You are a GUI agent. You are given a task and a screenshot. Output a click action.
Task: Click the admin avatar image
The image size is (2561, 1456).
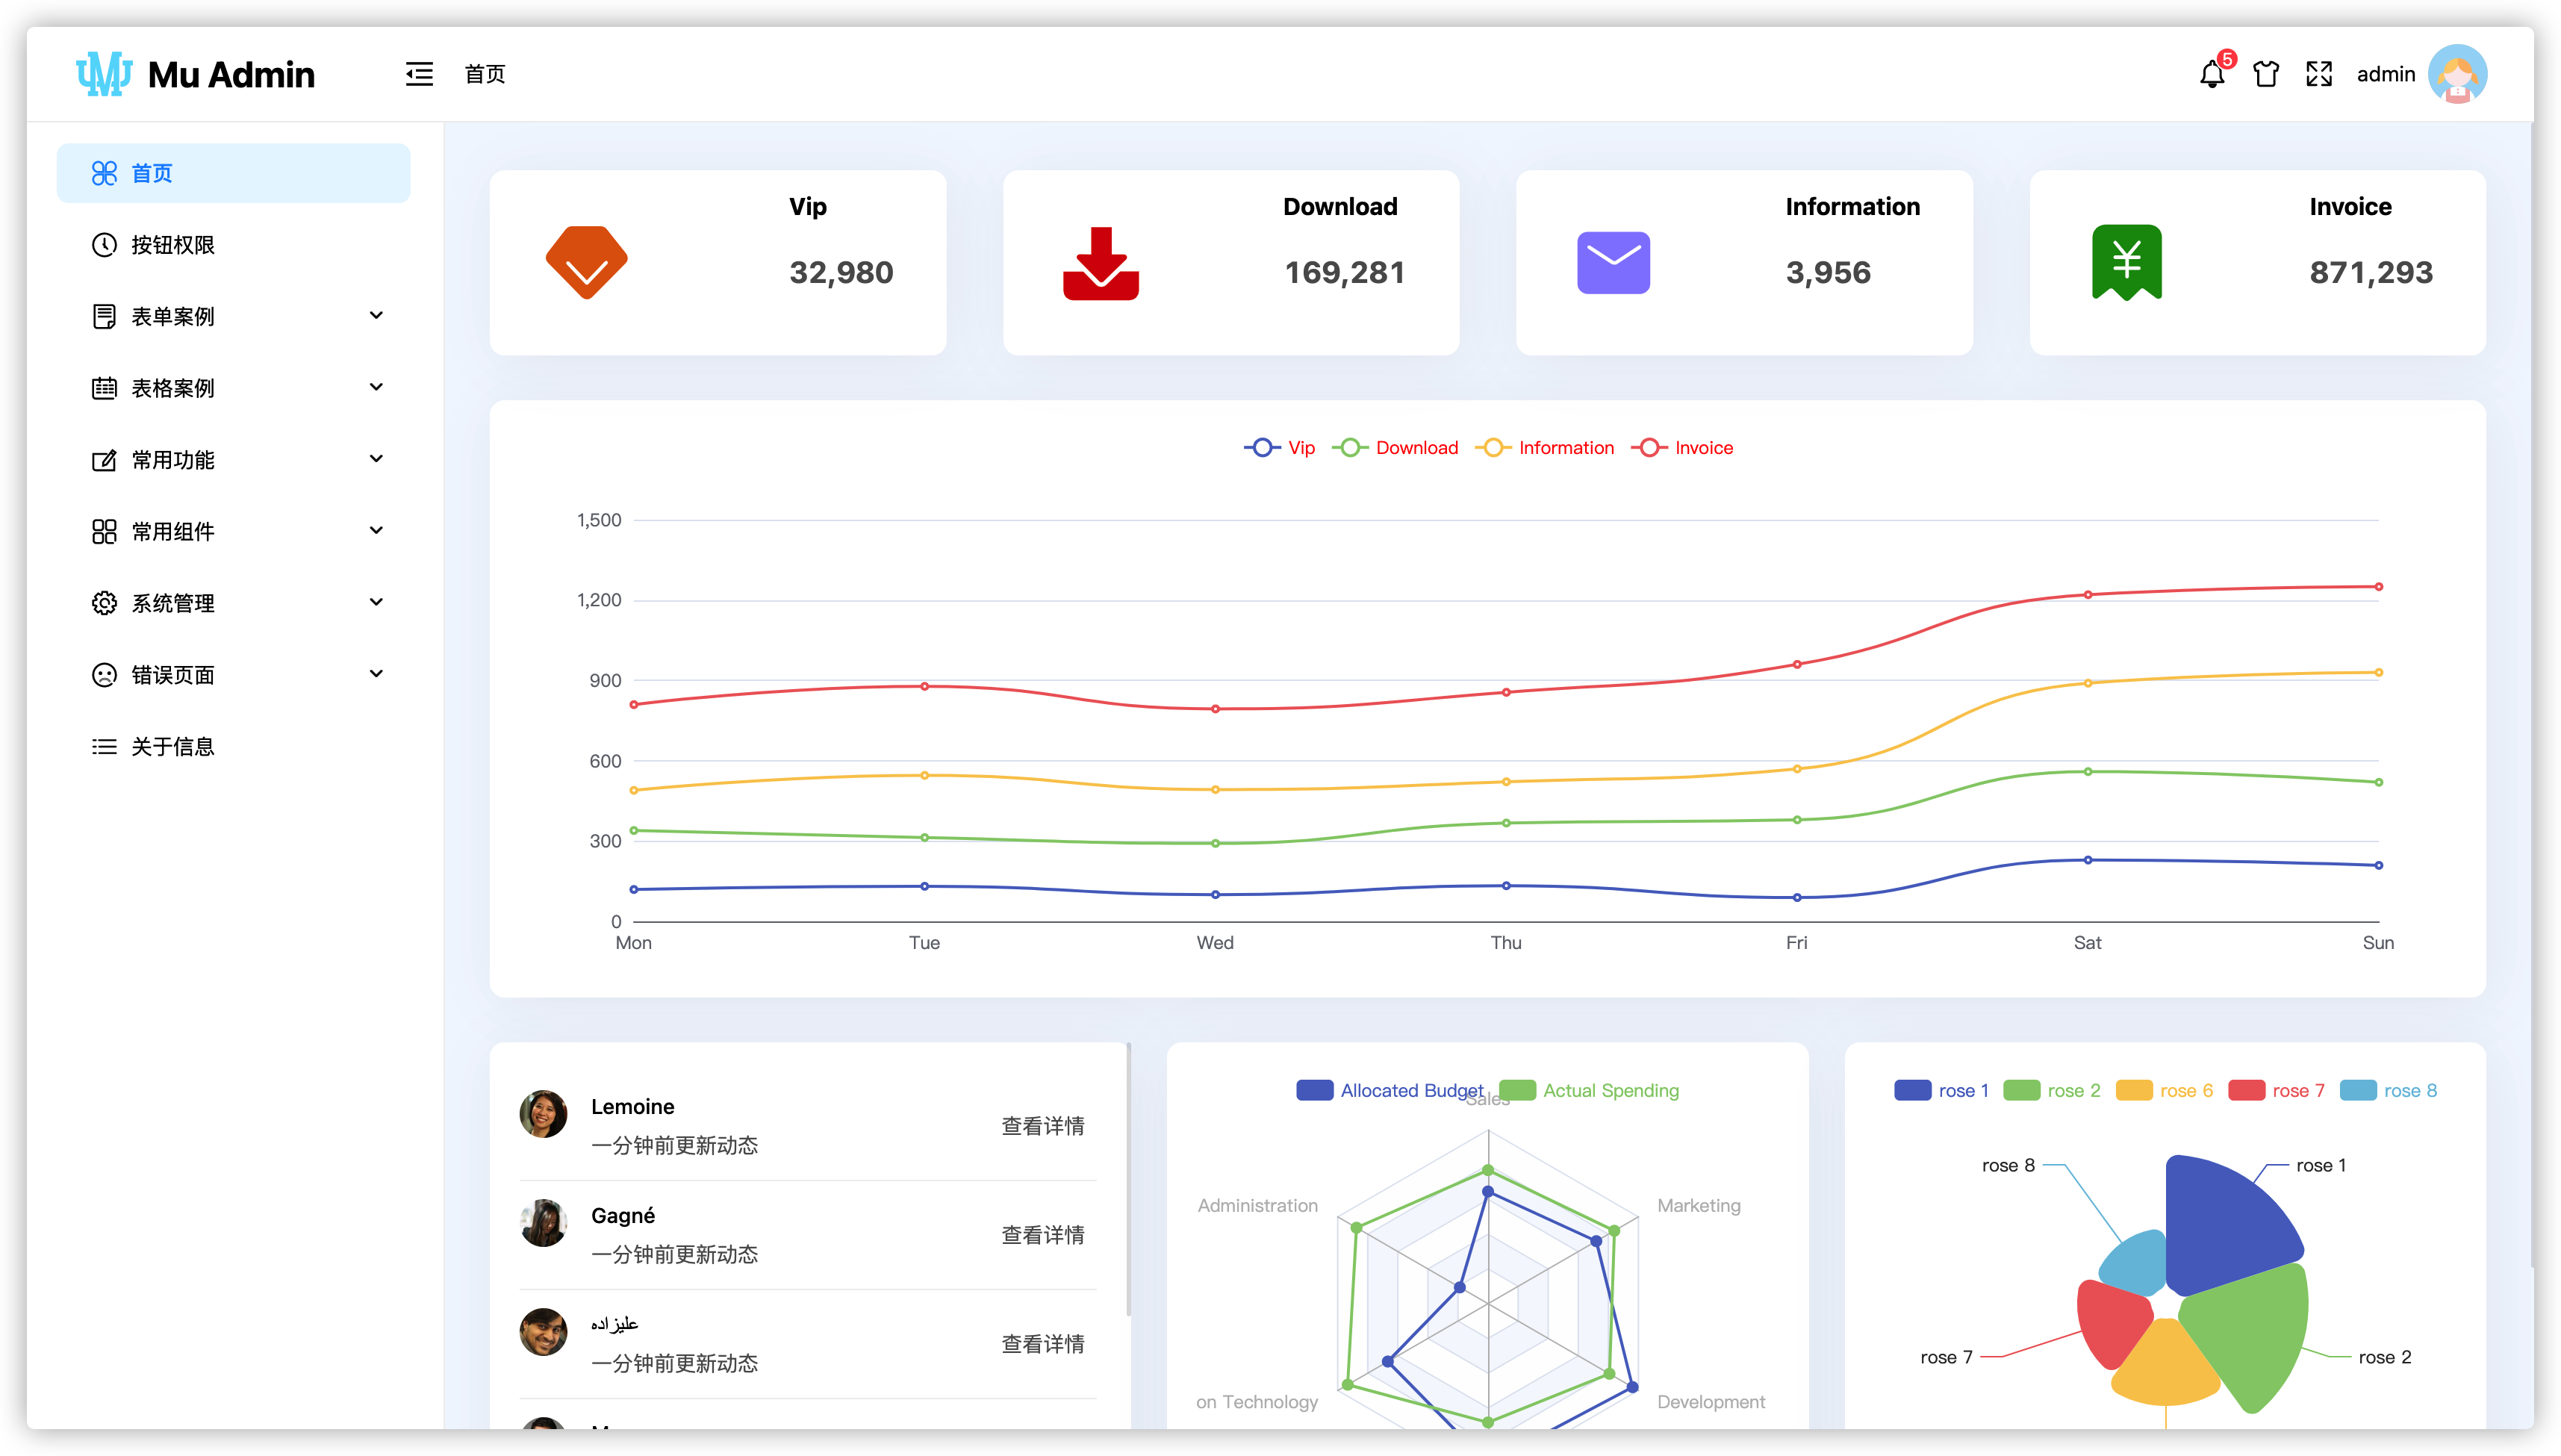(2457, 74)
